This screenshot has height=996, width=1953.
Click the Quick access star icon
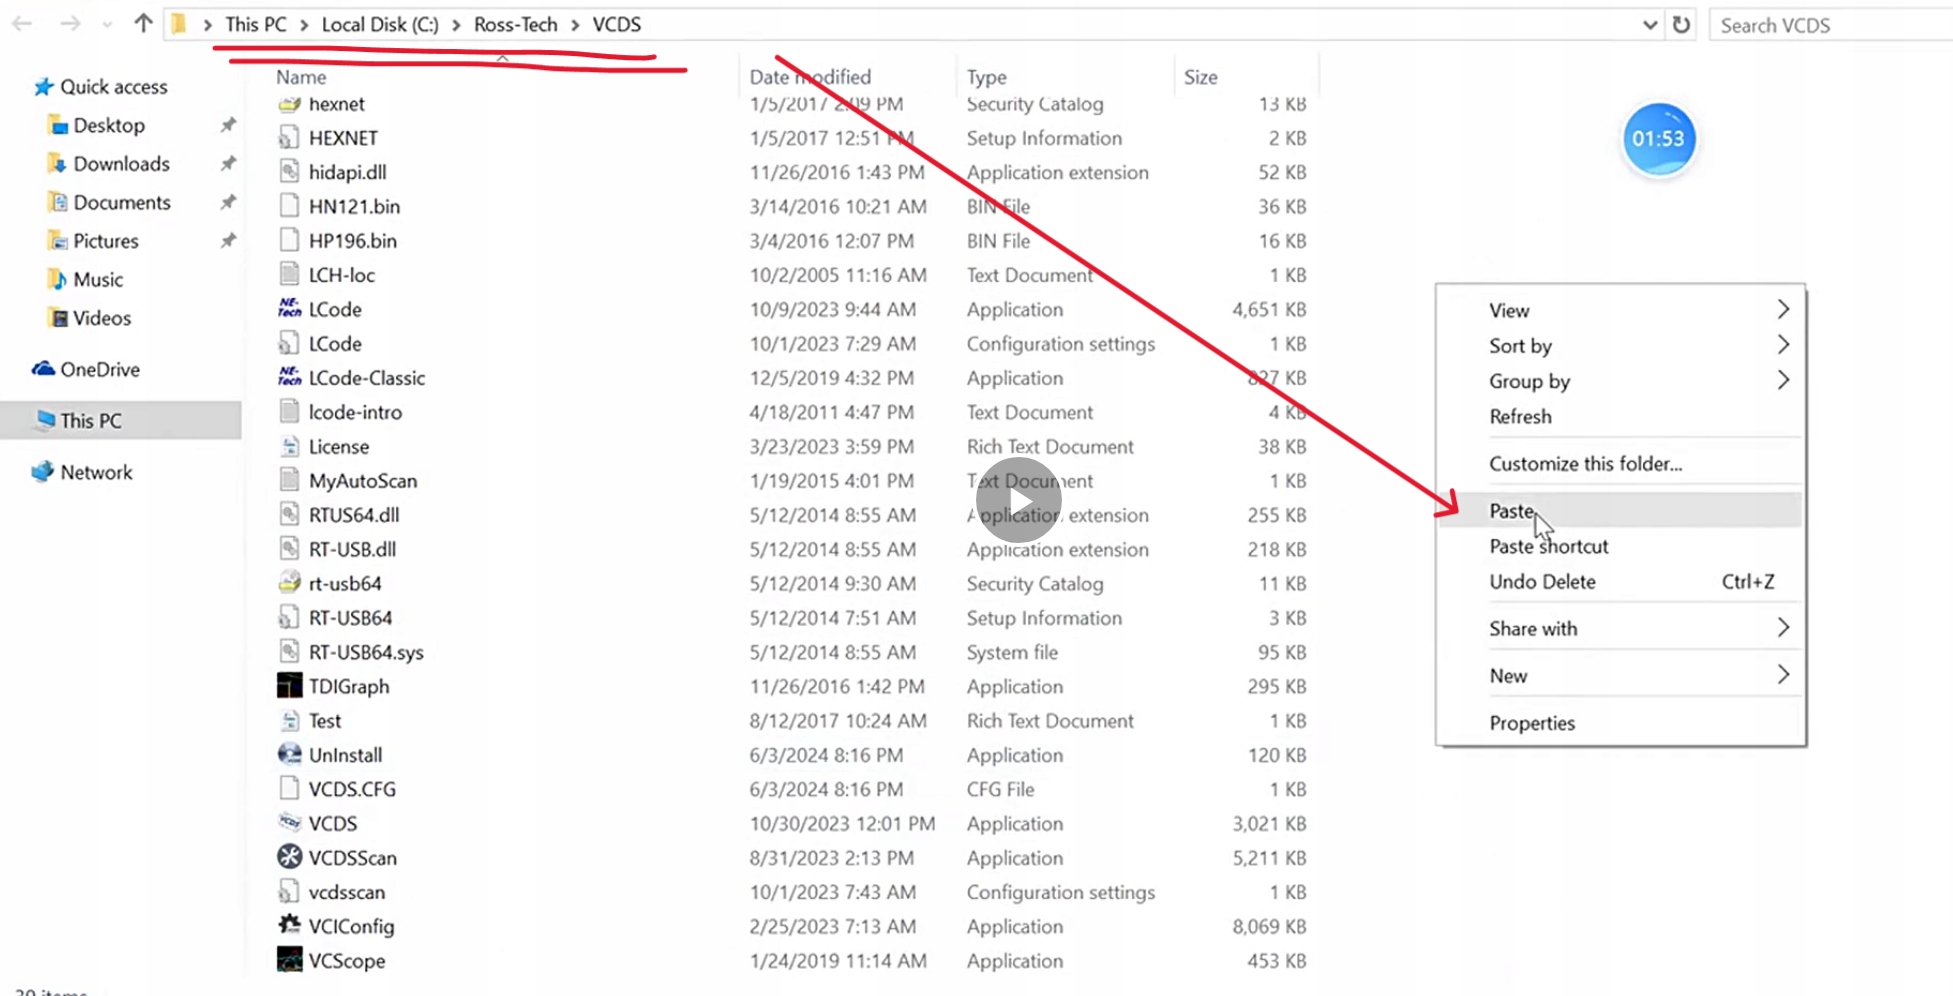pyautogui.click(x=43, y=87)
